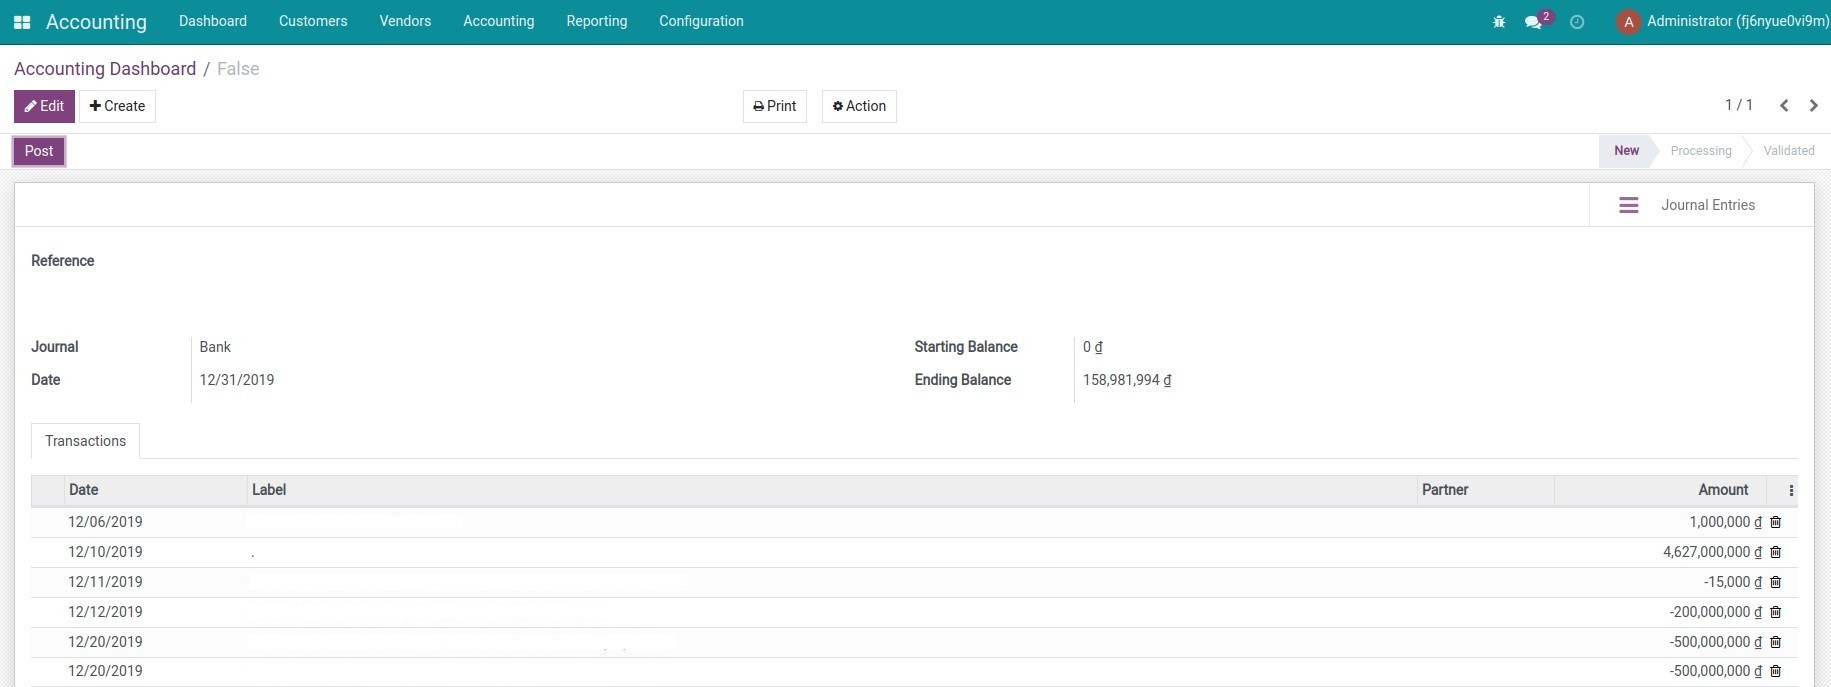Open the apps grid home menu icon
Viewport: 1831px width, 687px height.
click(x=22, y=22)
